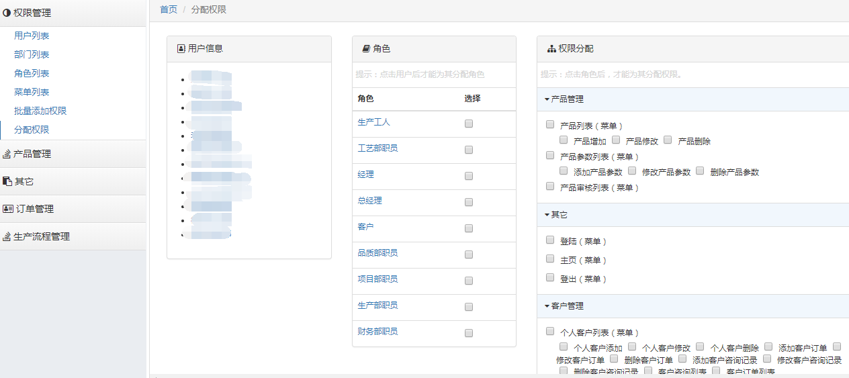This screenshot has height=378, width=849.
Task: Click the 生产流程管理 sidebar menu icon
Action: tap(6, 237)
